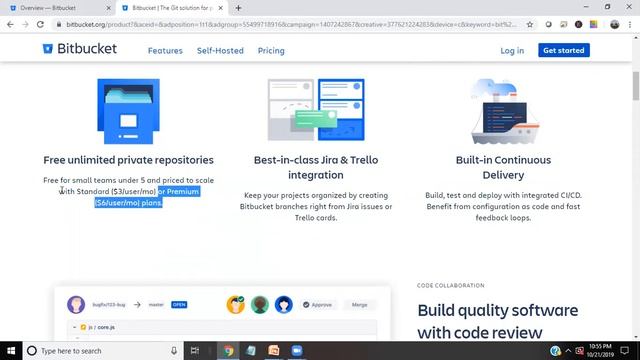Select the Bitbucket Git solution tab

point(171,8)
